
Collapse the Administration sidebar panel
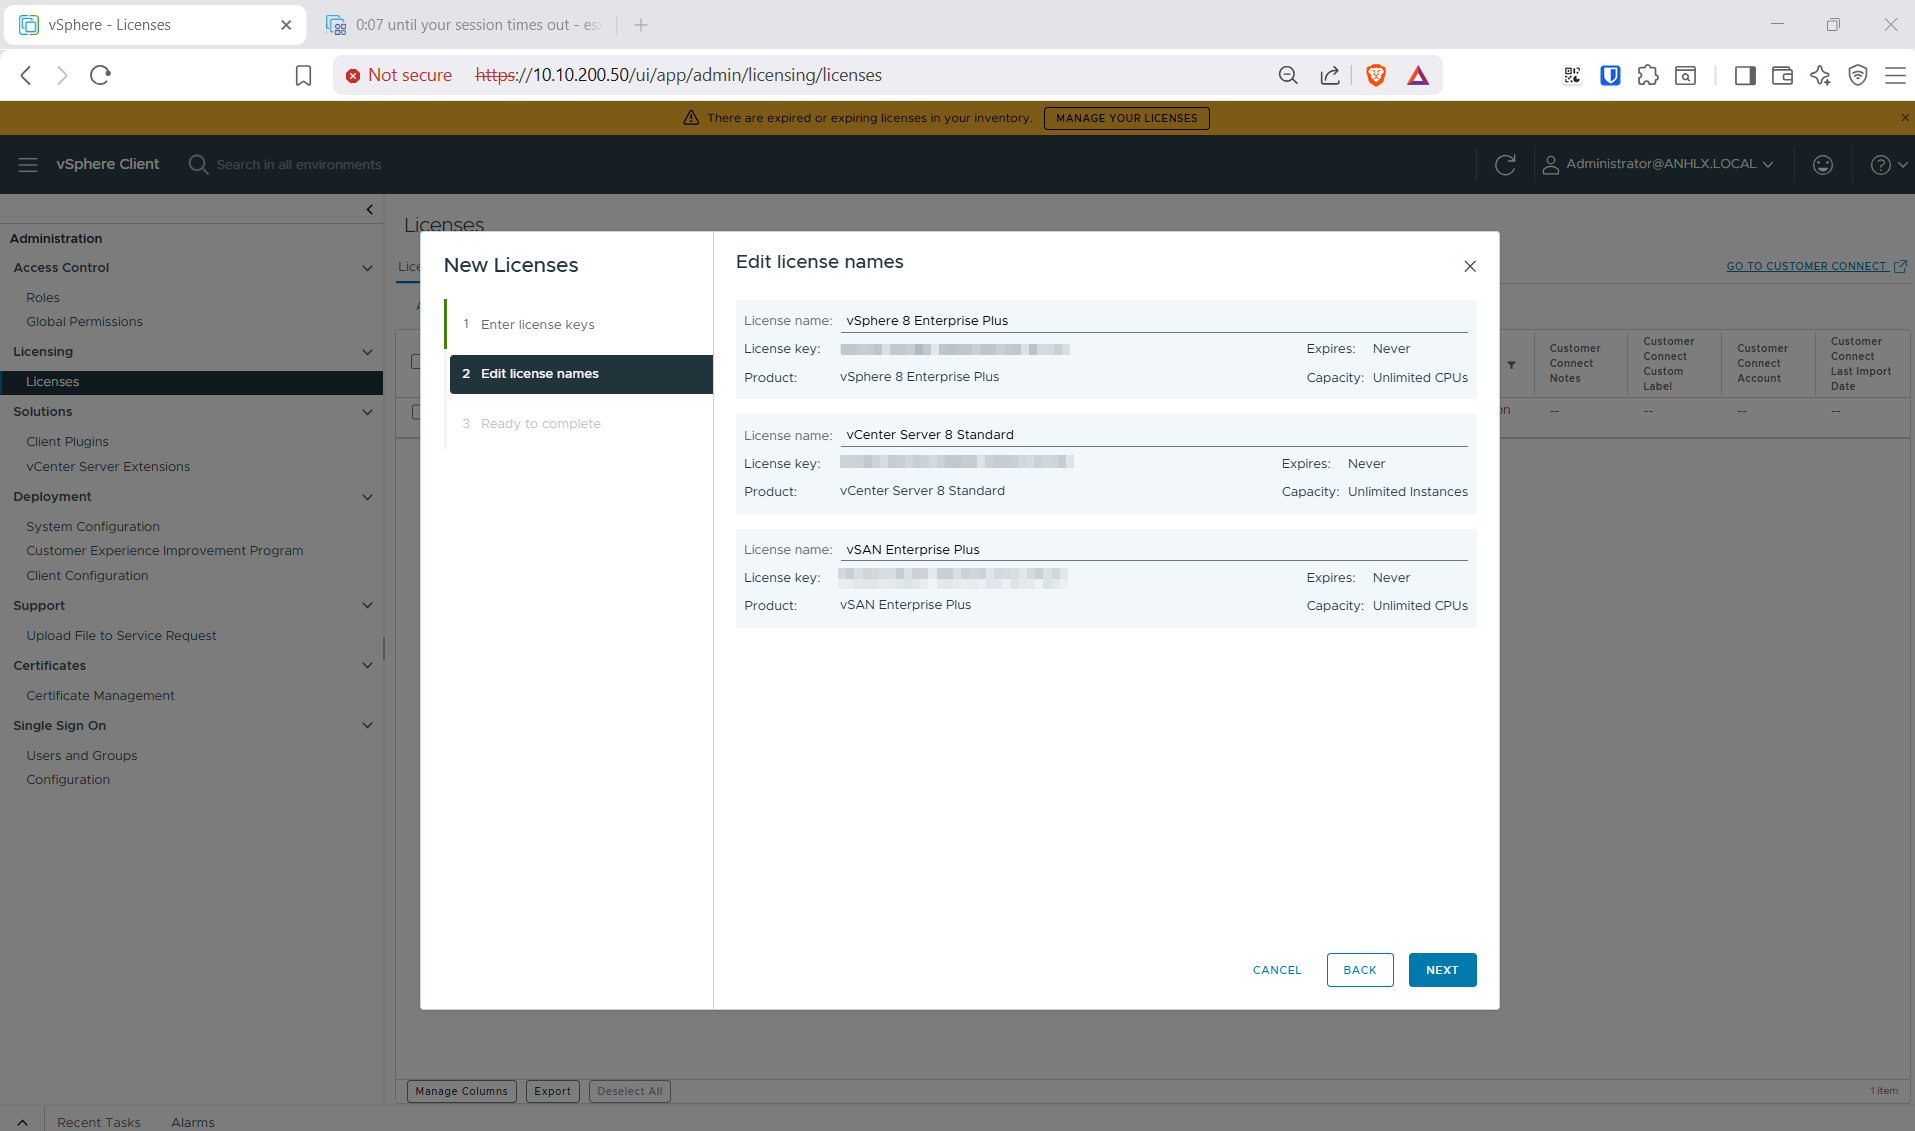point(370,210)
